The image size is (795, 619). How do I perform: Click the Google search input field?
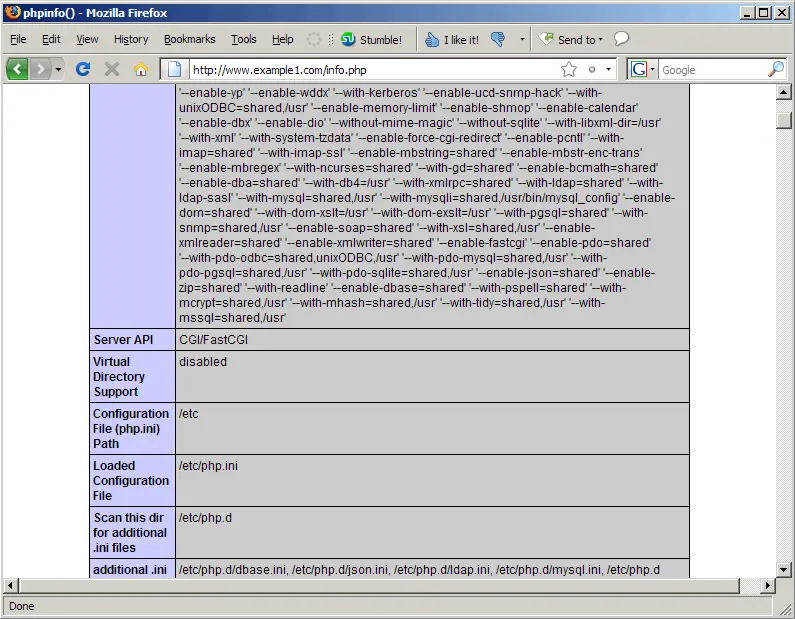click(x=712, y=70)
